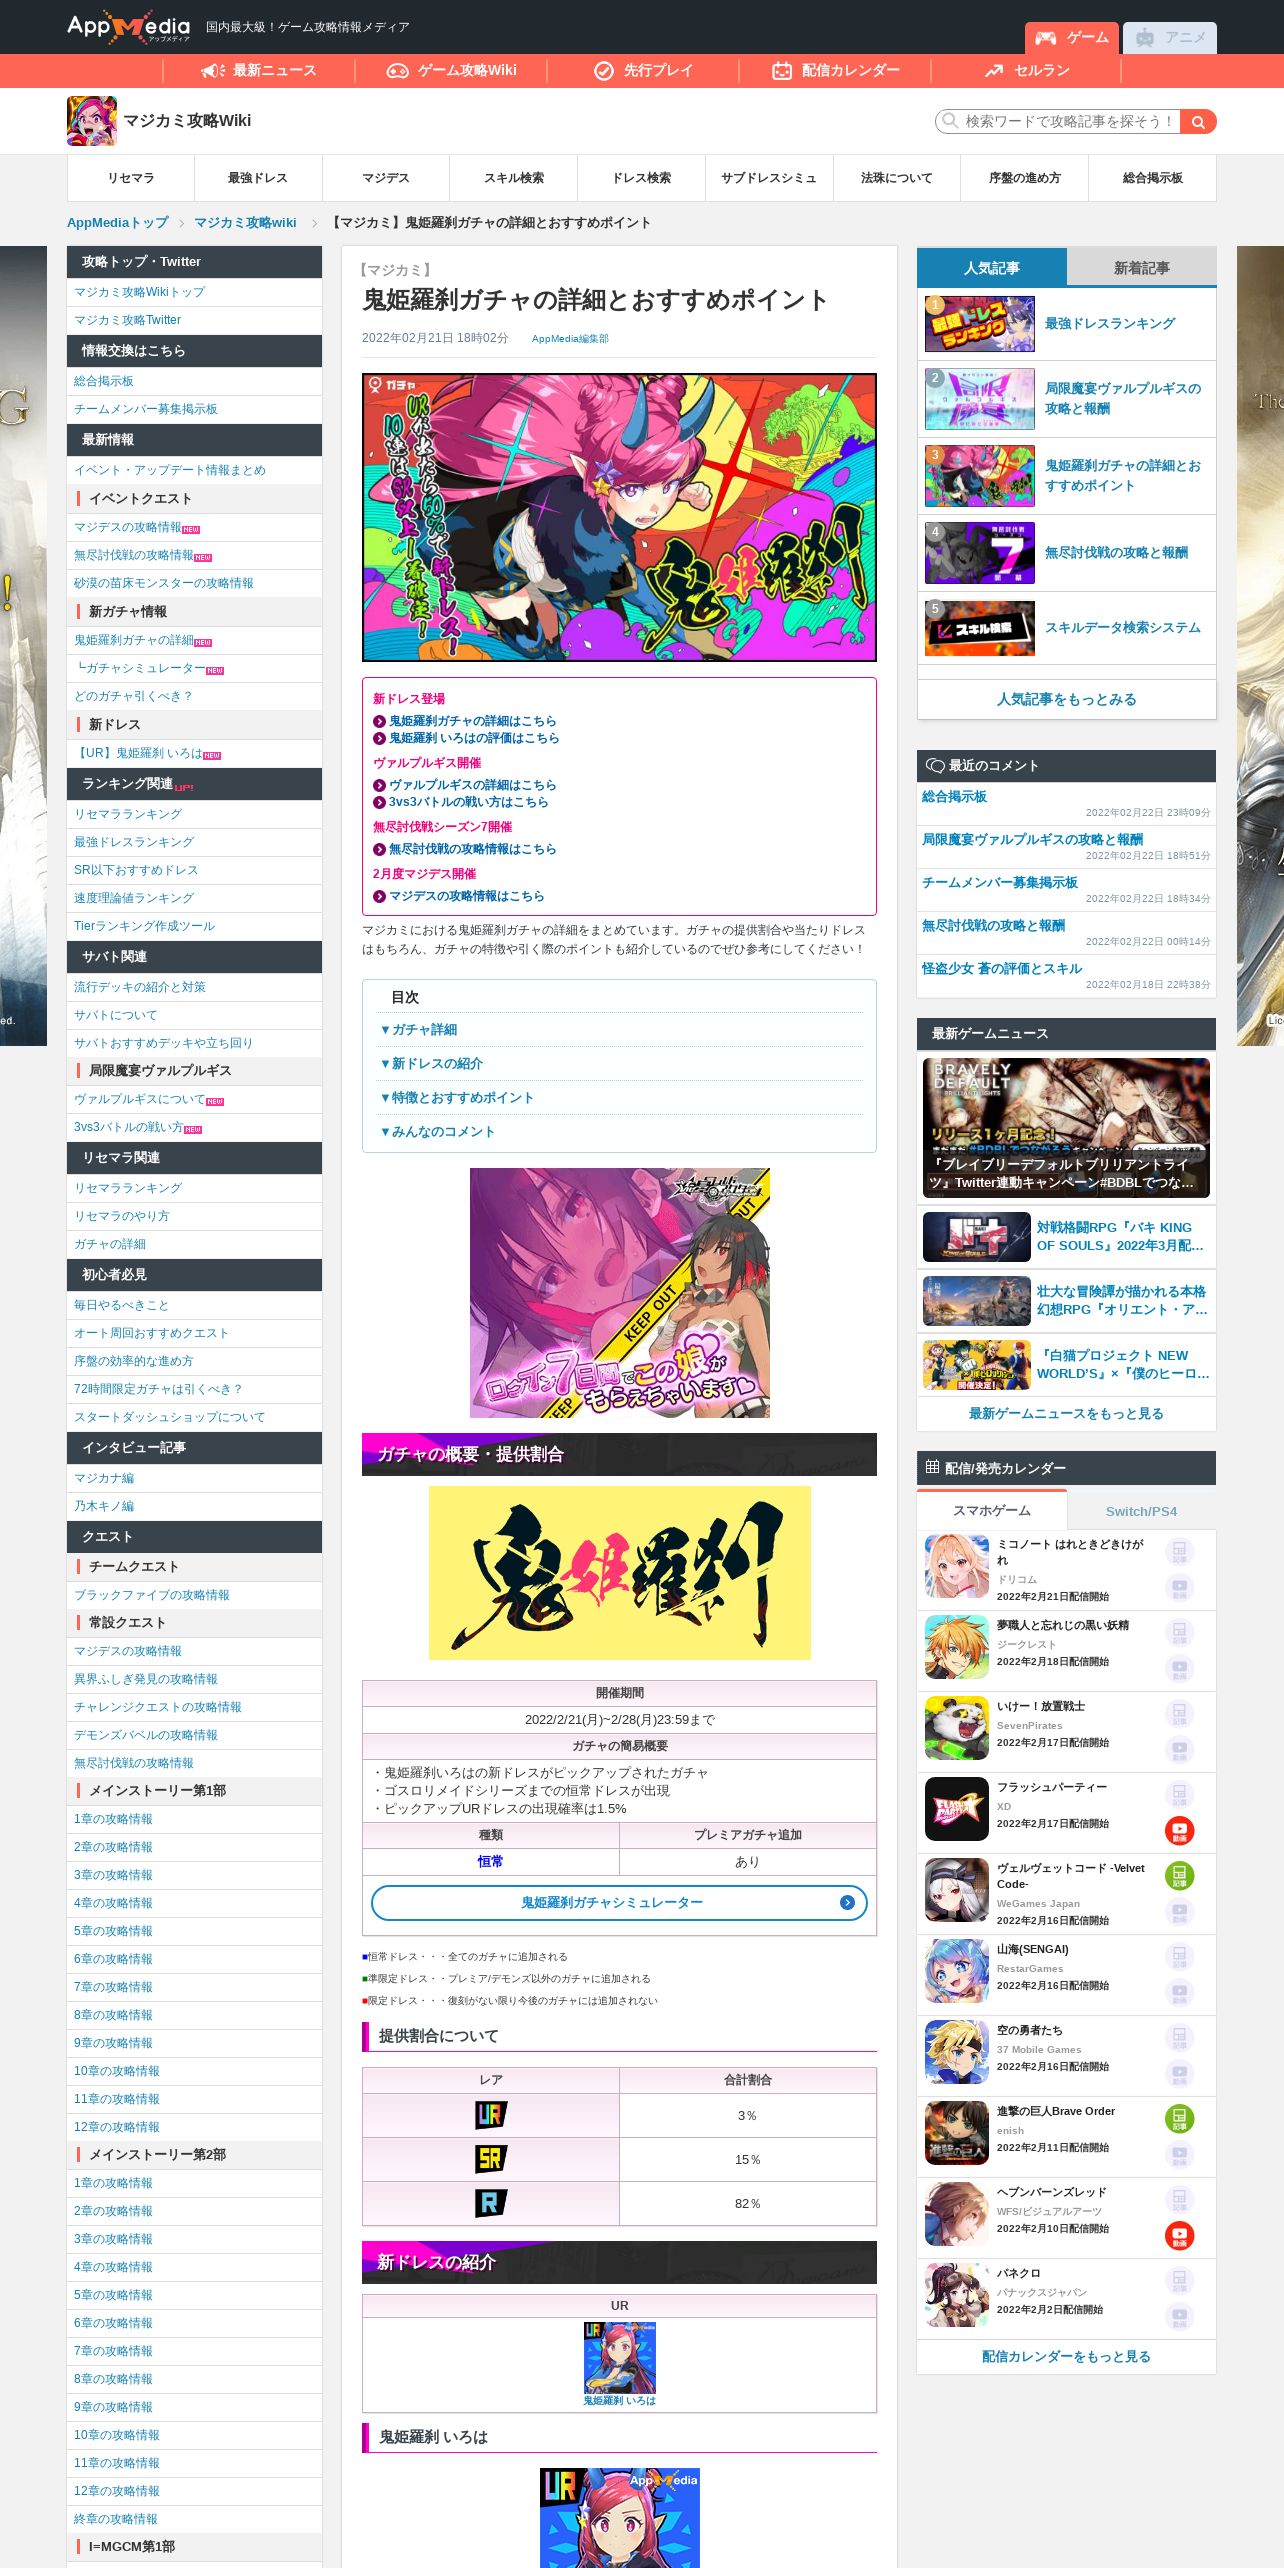The height and width of the screenshot is (2568, 1284).
Task: Open サブドレスシミュ in the wiki menu
Action: (769, 178)
